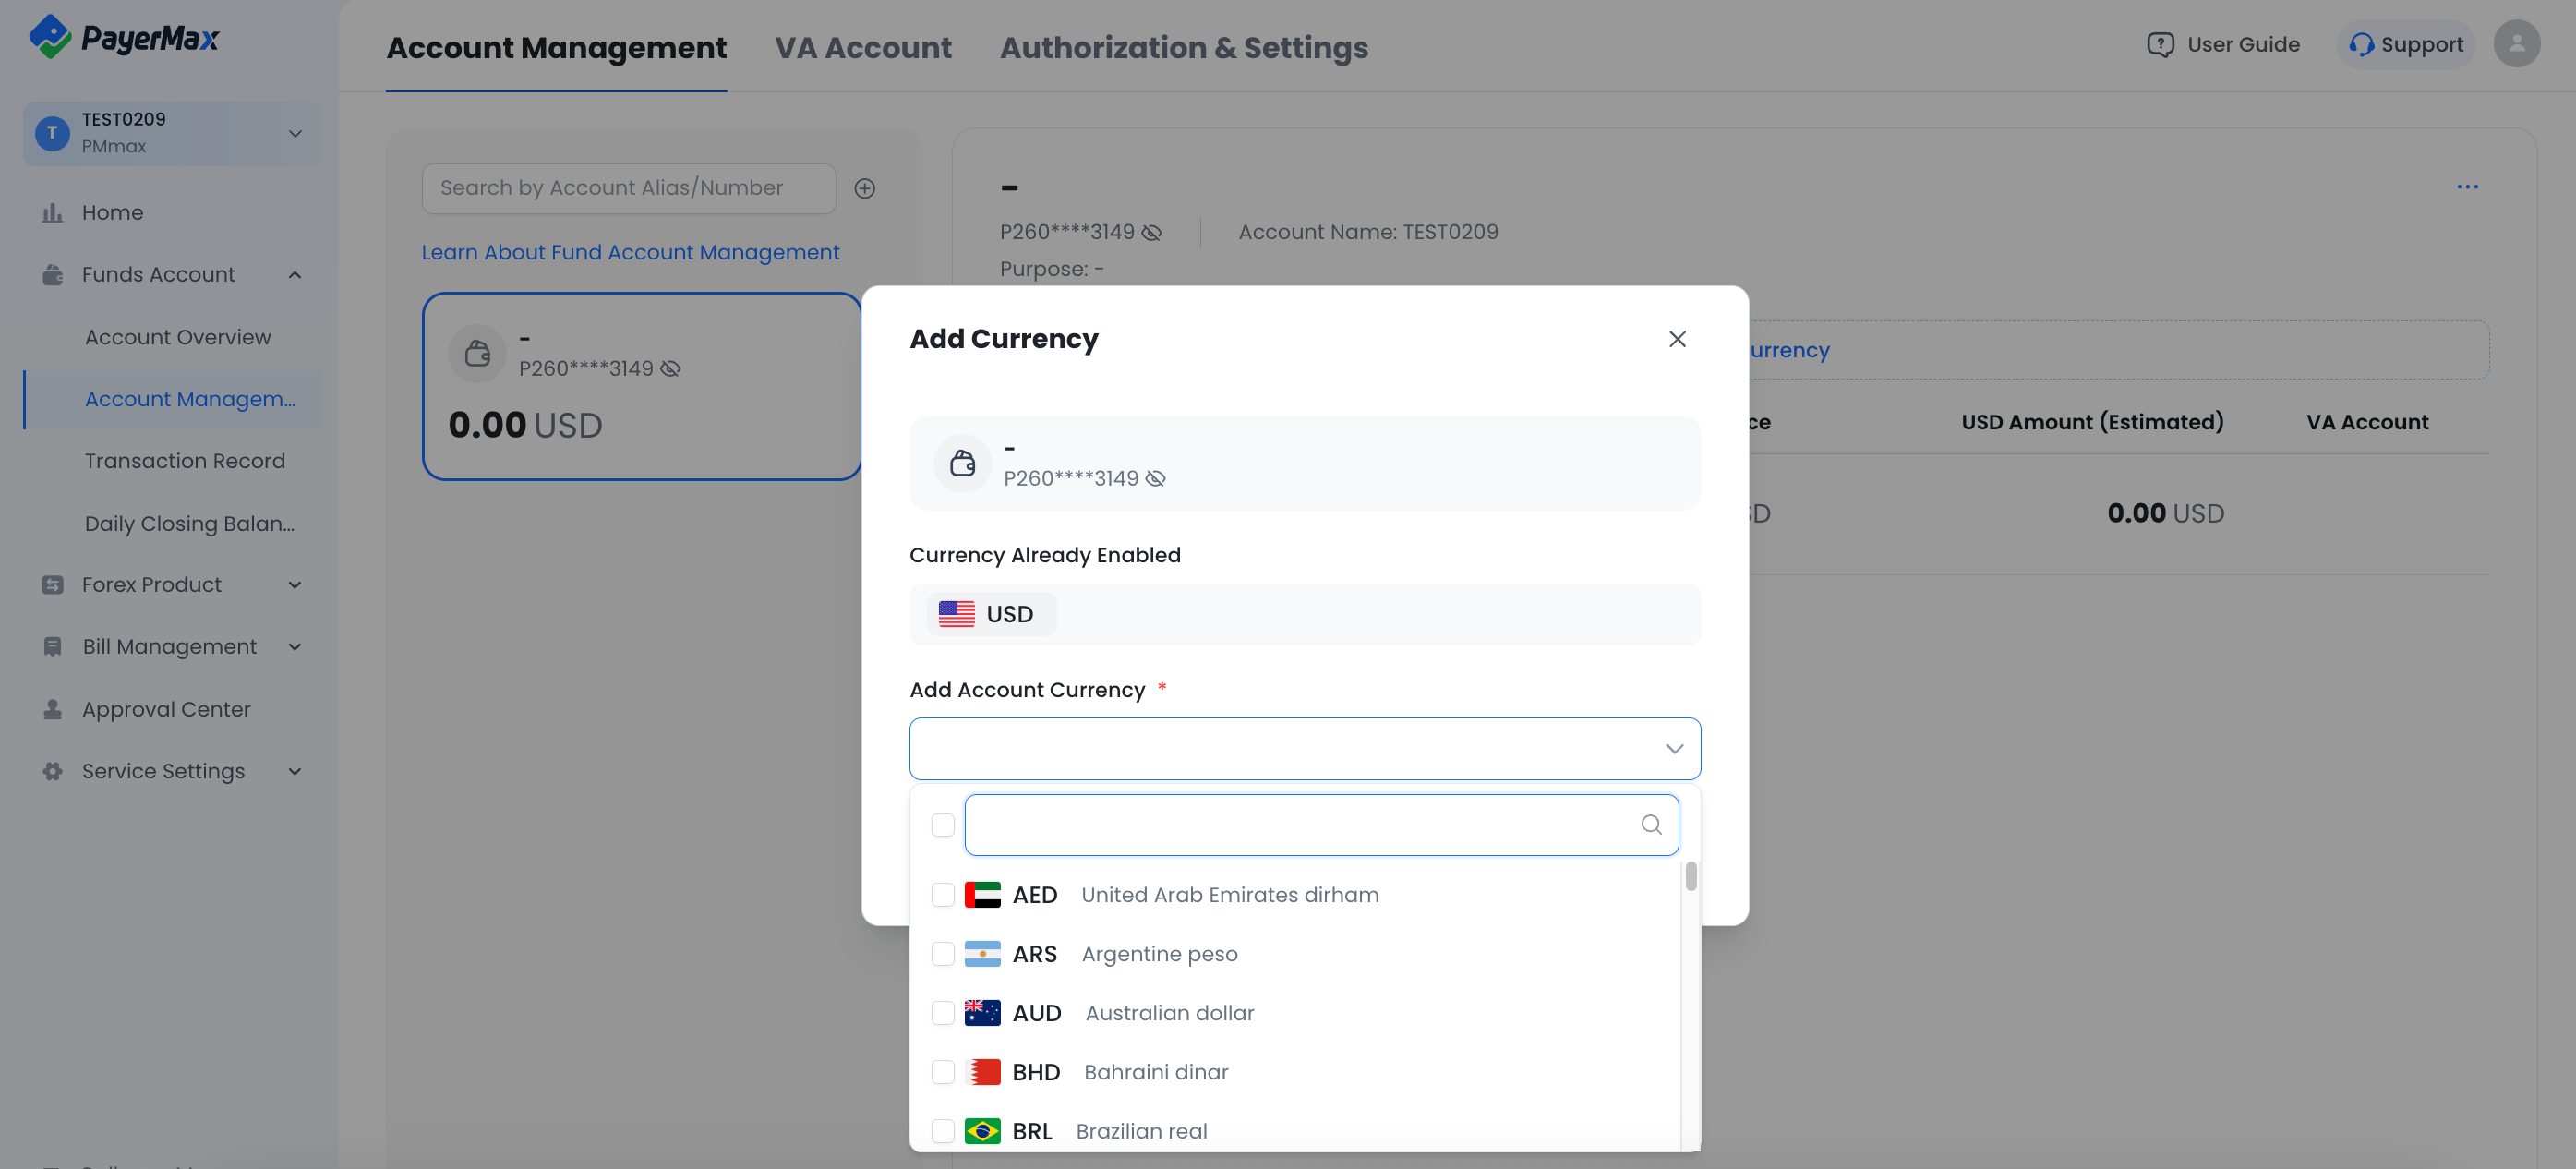Open the User Guide help icon

tap(2160, 45)
